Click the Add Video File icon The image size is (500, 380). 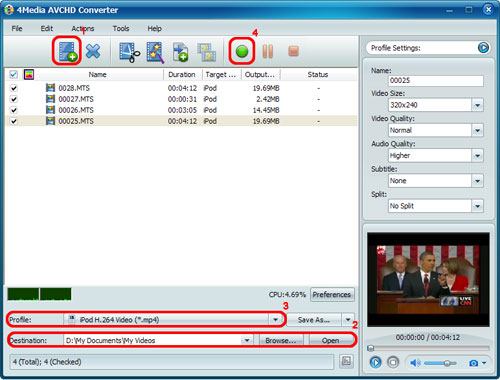(x=68, y=51)
